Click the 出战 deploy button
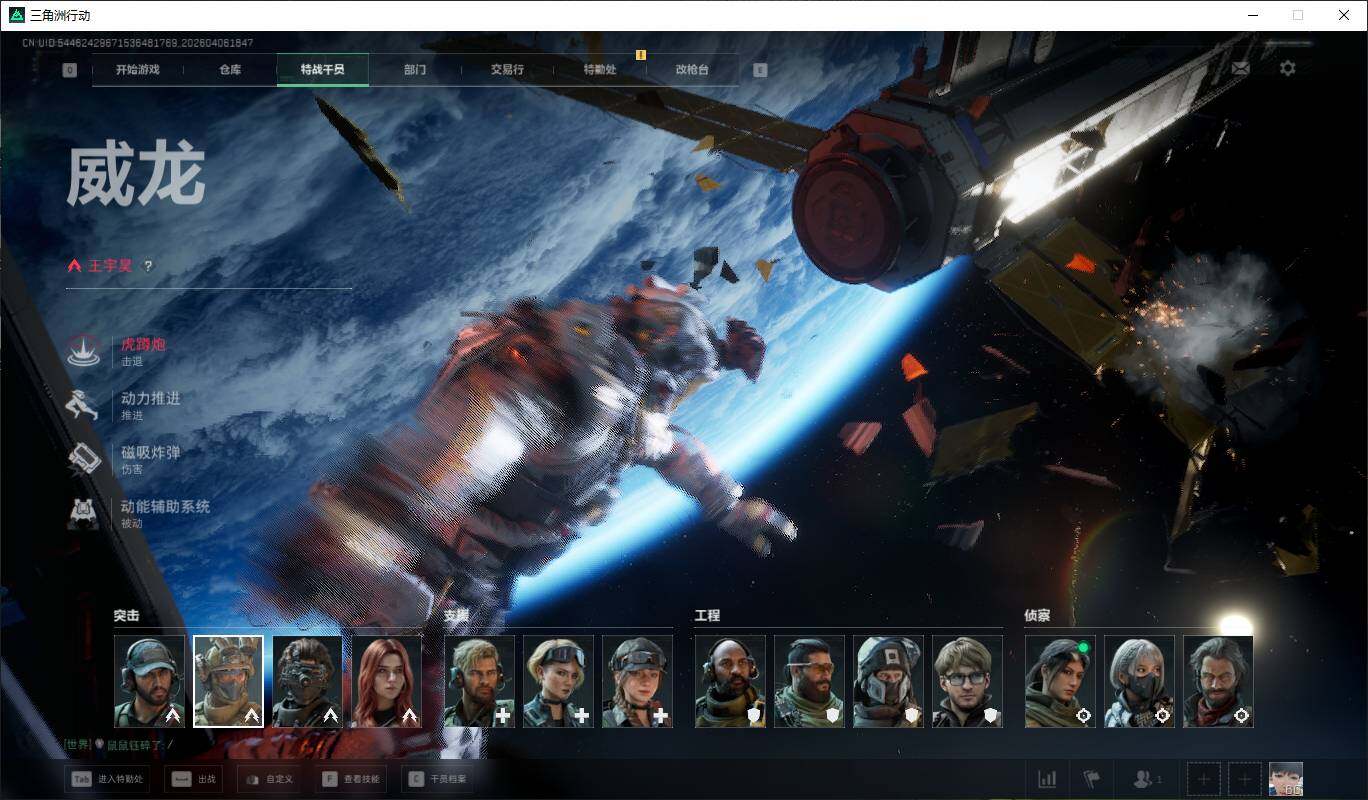The width and height of the screenshot is (1368, 800). coord(194,779)
